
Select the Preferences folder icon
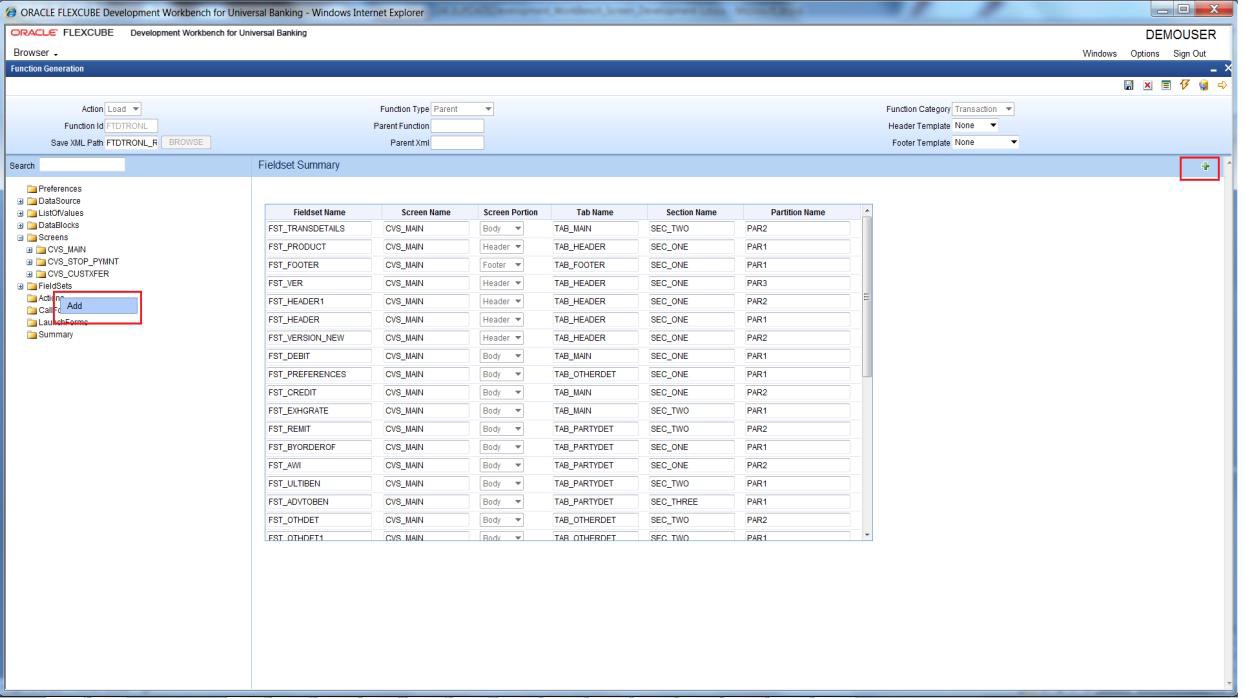(x=32, y=188)
